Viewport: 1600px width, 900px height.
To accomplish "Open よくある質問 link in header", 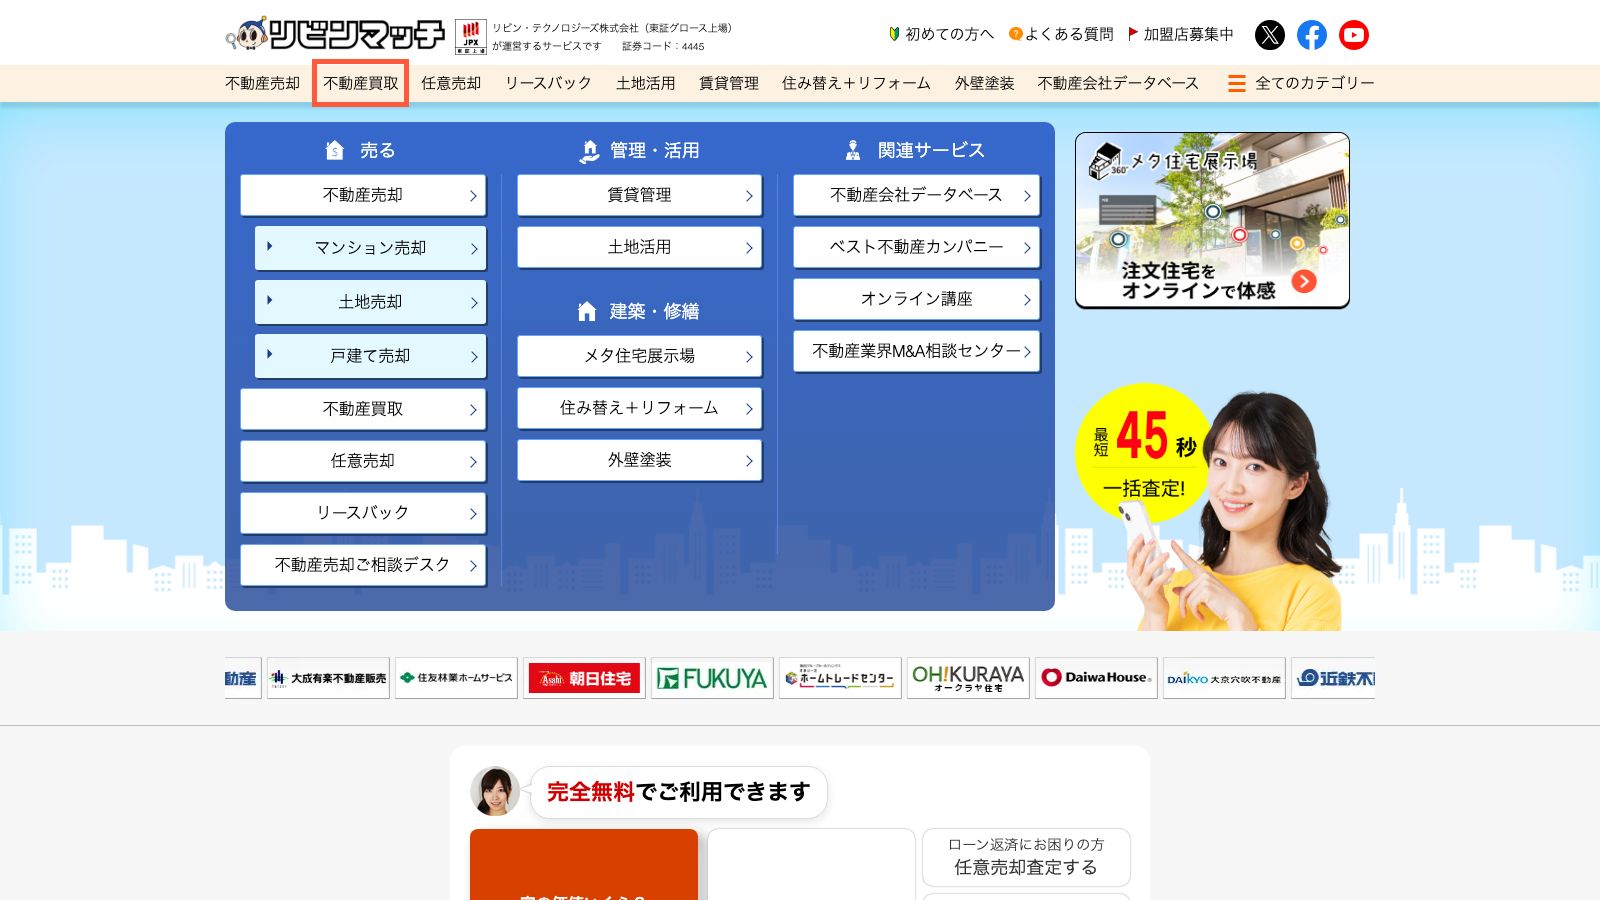I will pos(1061,34).
